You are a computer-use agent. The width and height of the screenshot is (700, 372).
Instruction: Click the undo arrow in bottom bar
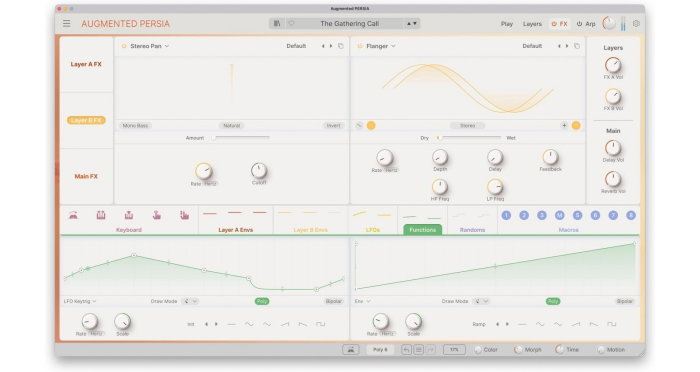point(406,350)
